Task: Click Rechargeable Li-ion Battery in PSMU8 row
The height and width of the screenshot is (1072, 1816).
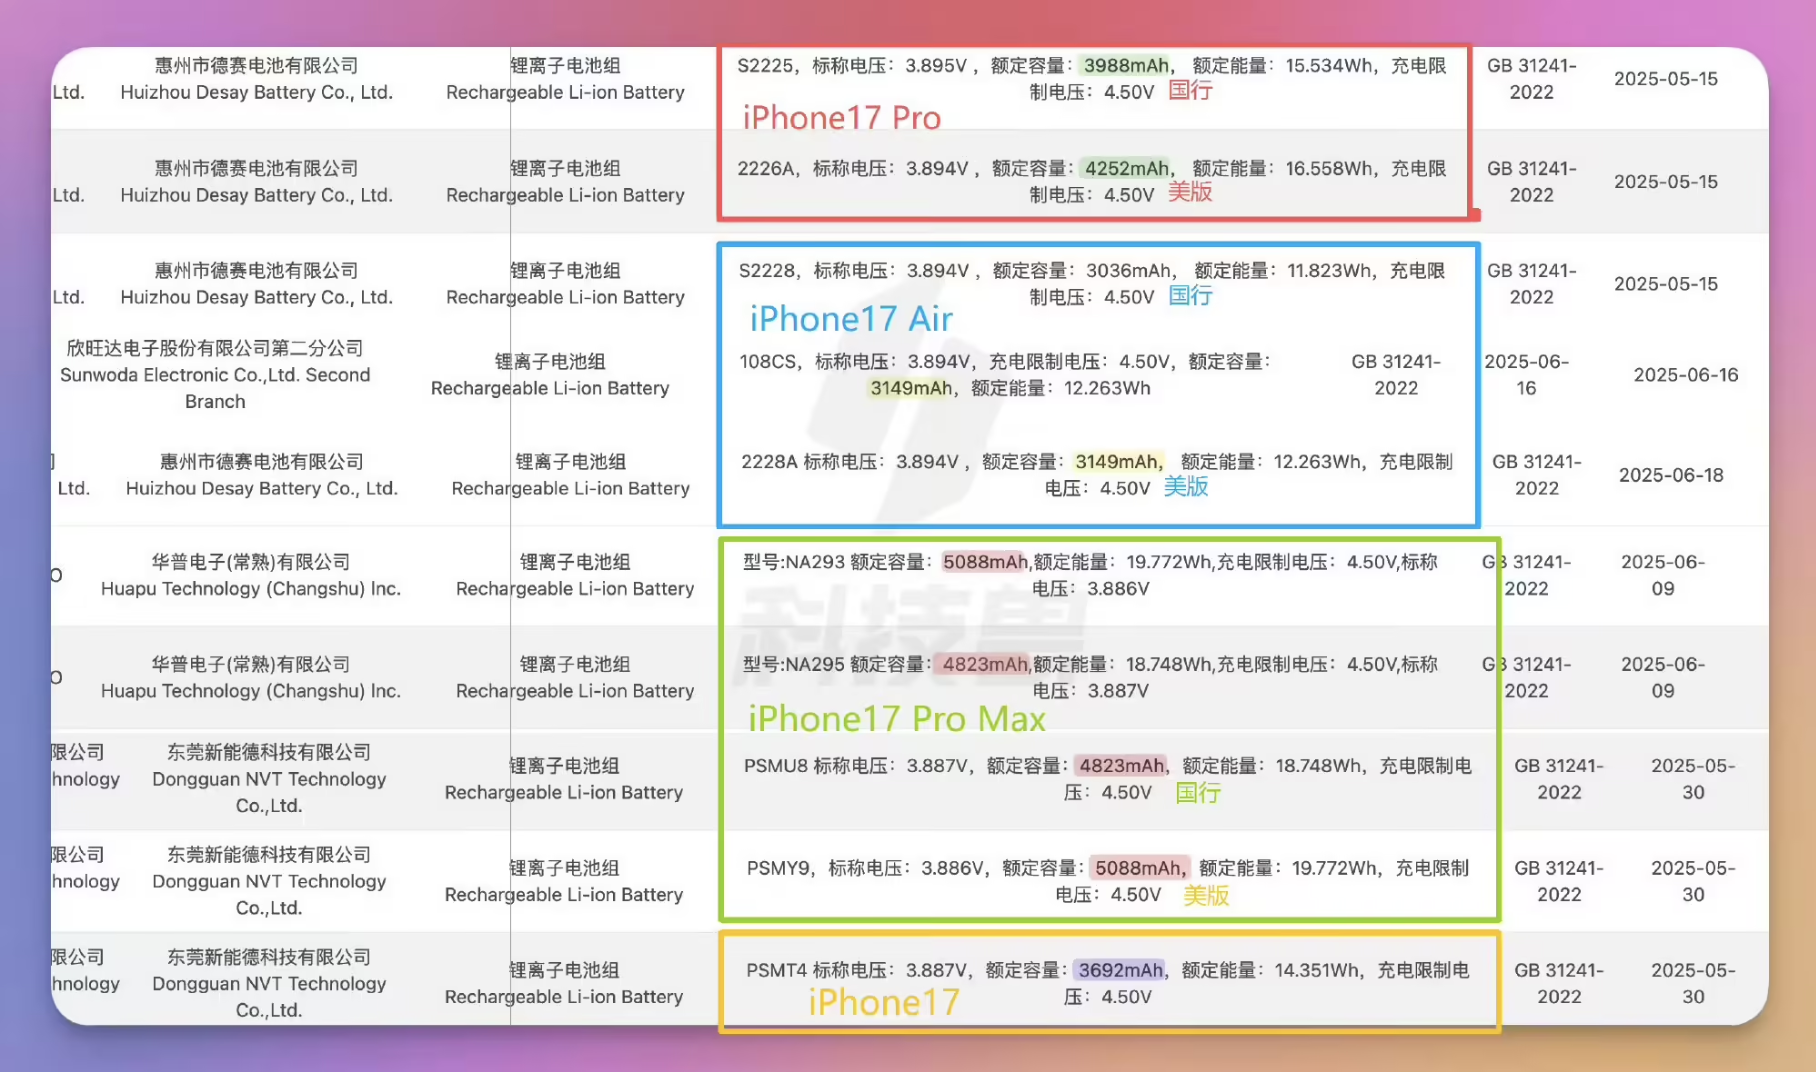Action: pos(564,792)
